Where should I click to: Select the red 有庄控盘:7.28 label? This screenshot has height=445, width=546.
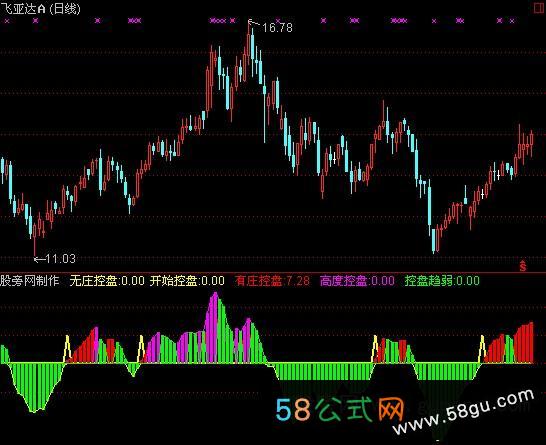272,281
